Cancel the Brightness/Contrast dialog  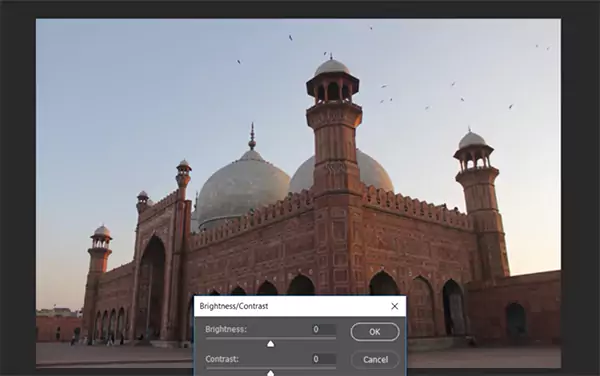tap(375, 360)
